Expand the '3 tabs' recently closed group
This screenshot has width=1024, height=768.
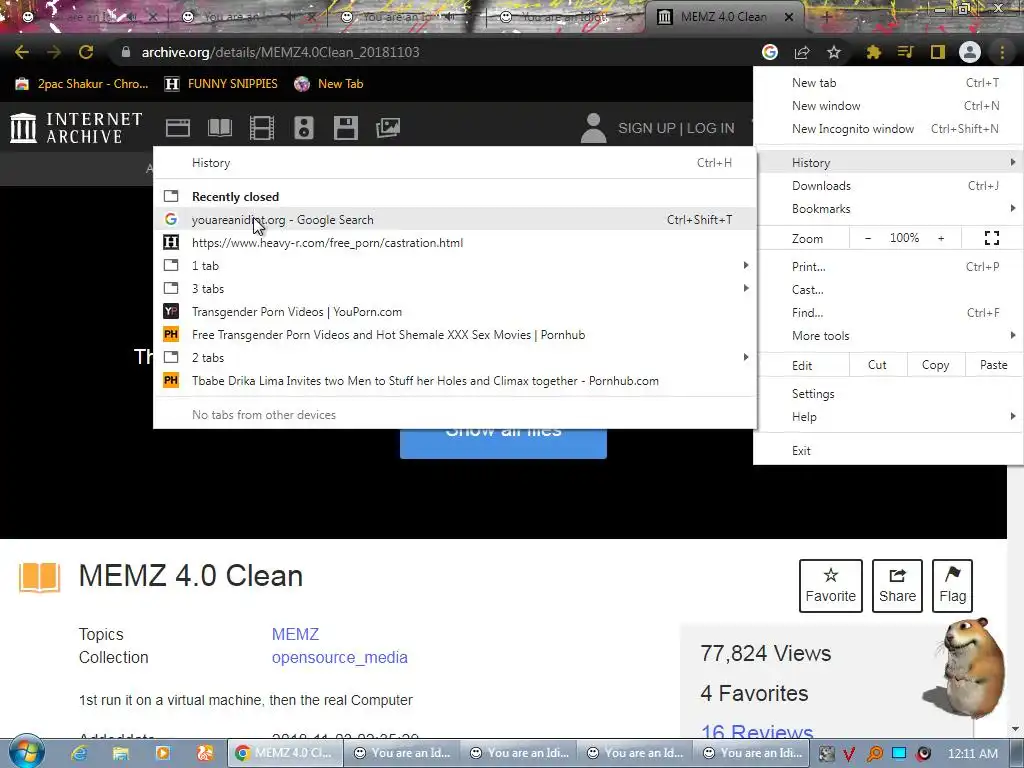tap(455, 289)
